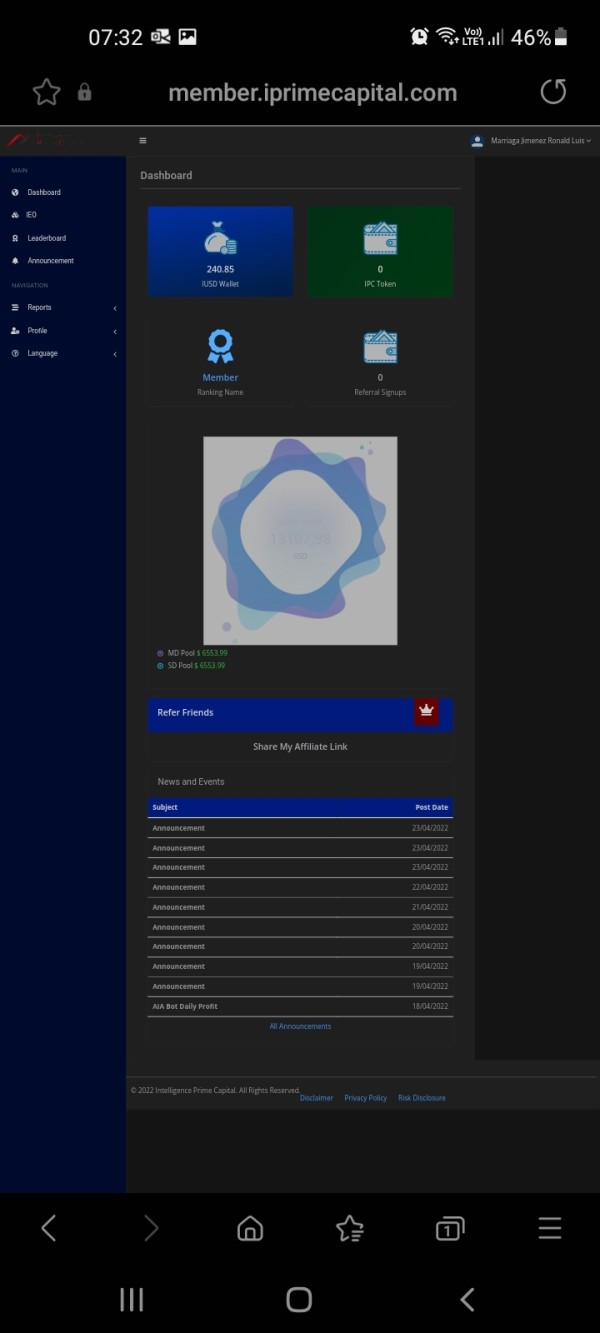Tap the browser back arrow
600x1333 pixels.
click(49, 1228)
